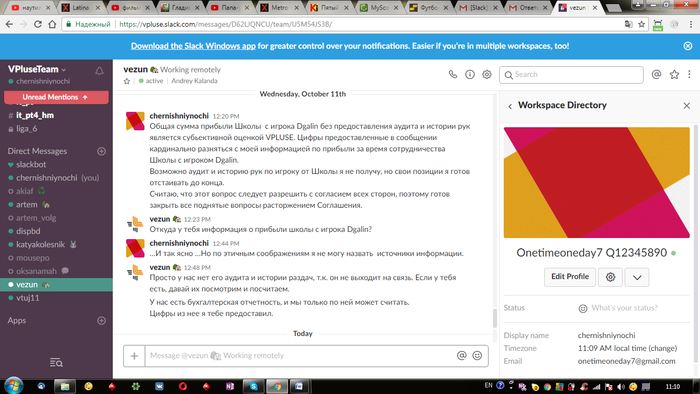Bookmark this page star in address bar
This screenshot has width=700, height=394.
click(642, 24)
